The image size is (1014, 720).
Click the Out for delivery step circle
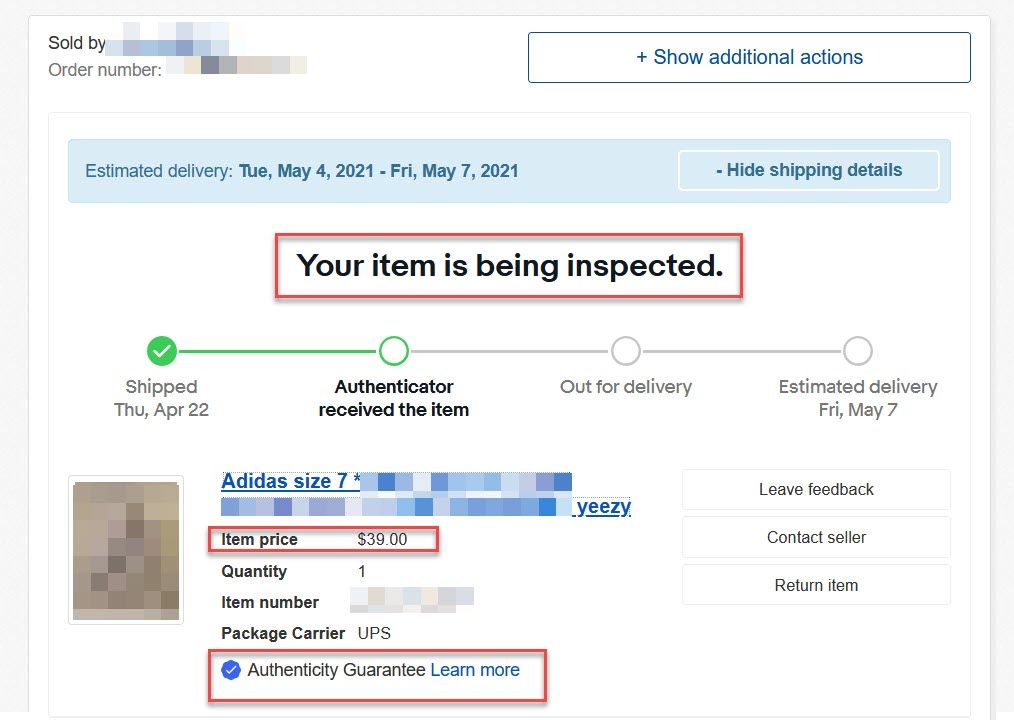pyautogui.click(x=626, y=351)
